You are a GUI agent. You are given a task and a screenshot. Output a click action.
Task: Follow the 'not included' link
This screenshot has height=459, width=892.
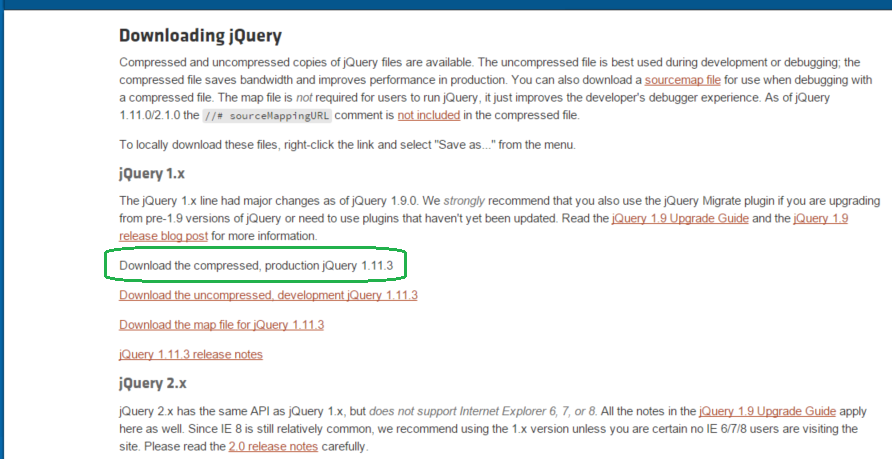coord(428,115)
